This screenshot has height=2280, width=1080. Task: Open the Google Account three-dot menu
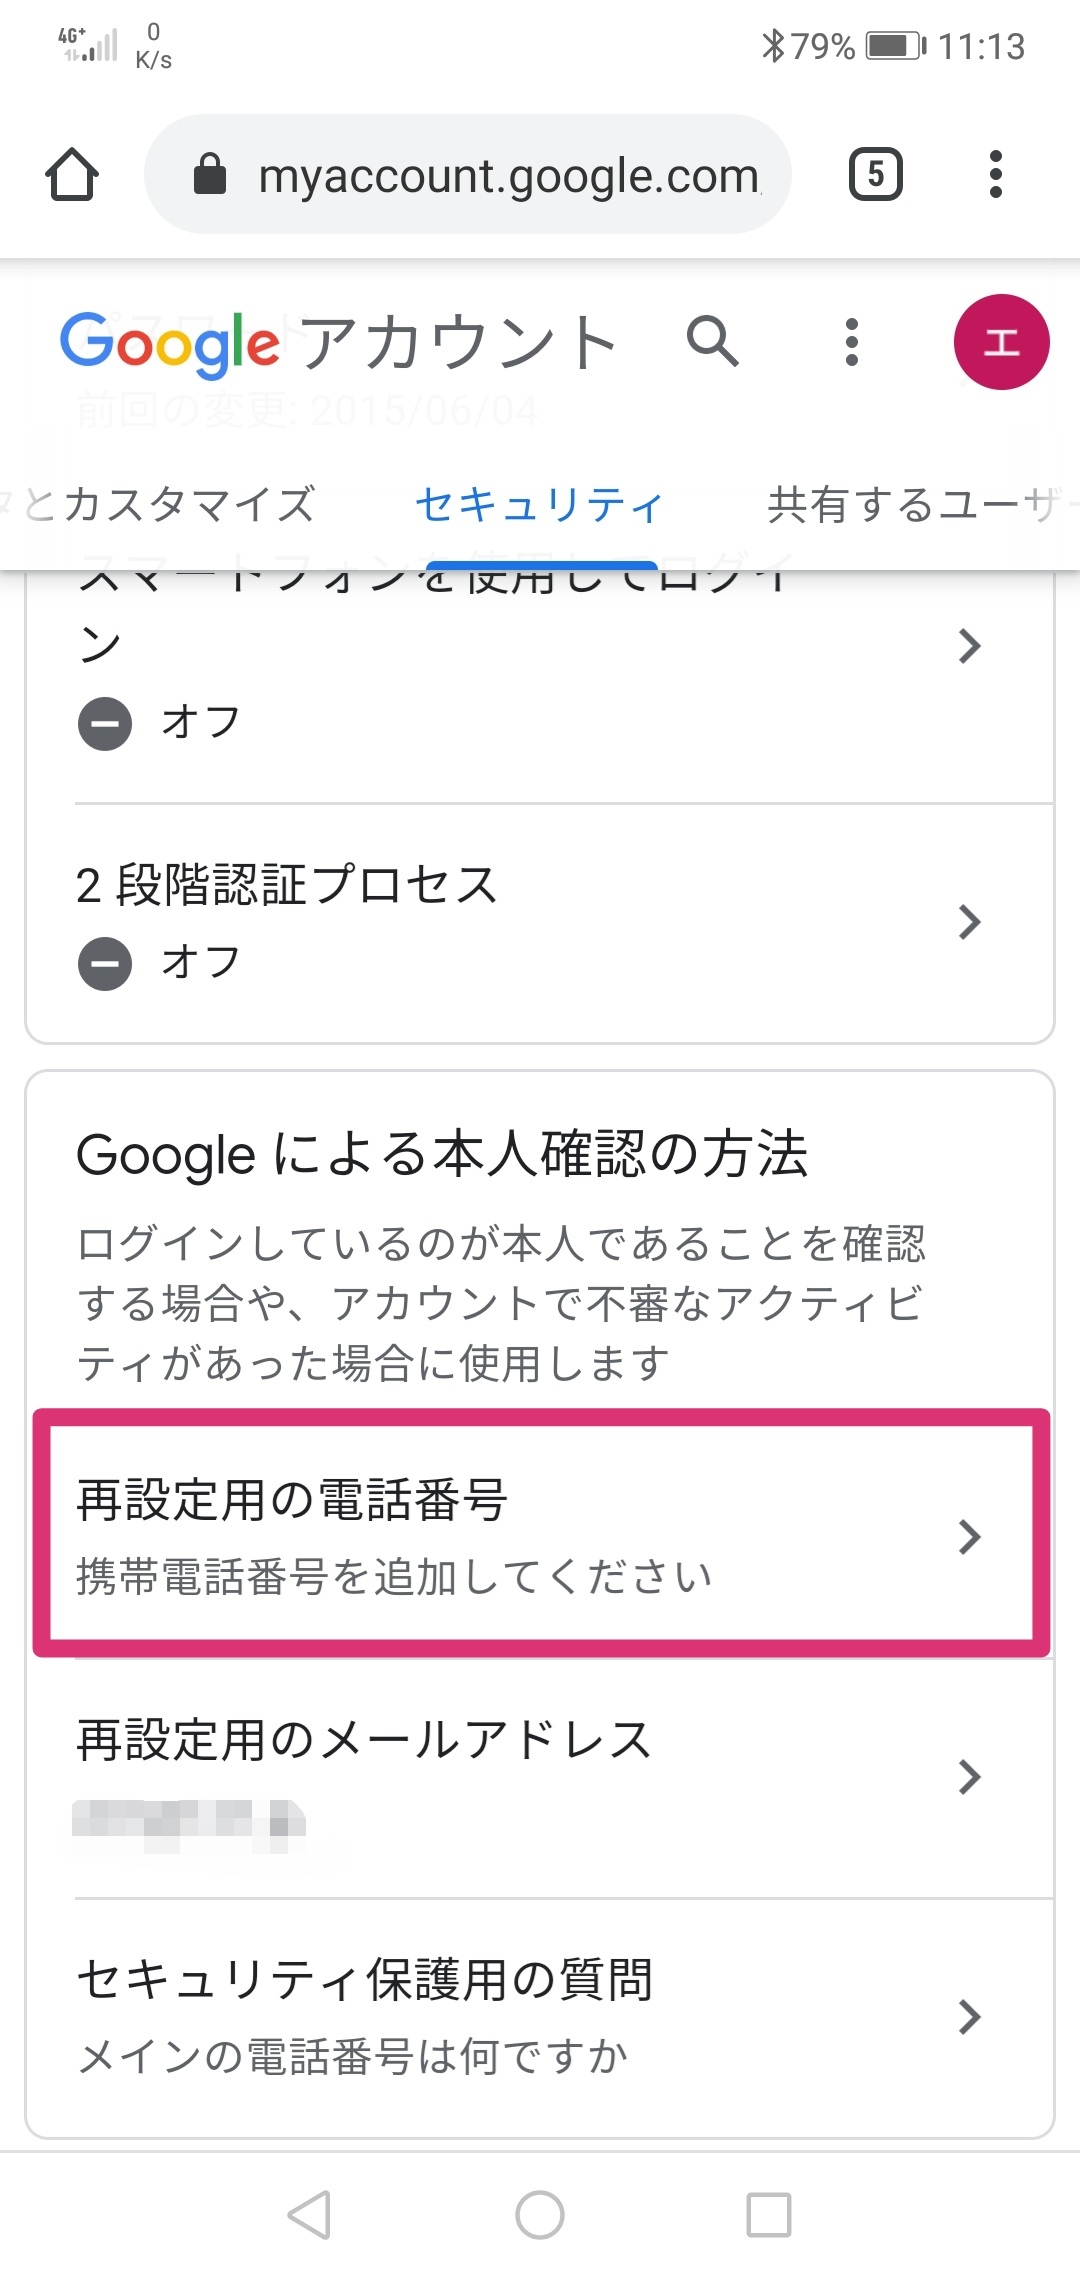tap(851, 342)
